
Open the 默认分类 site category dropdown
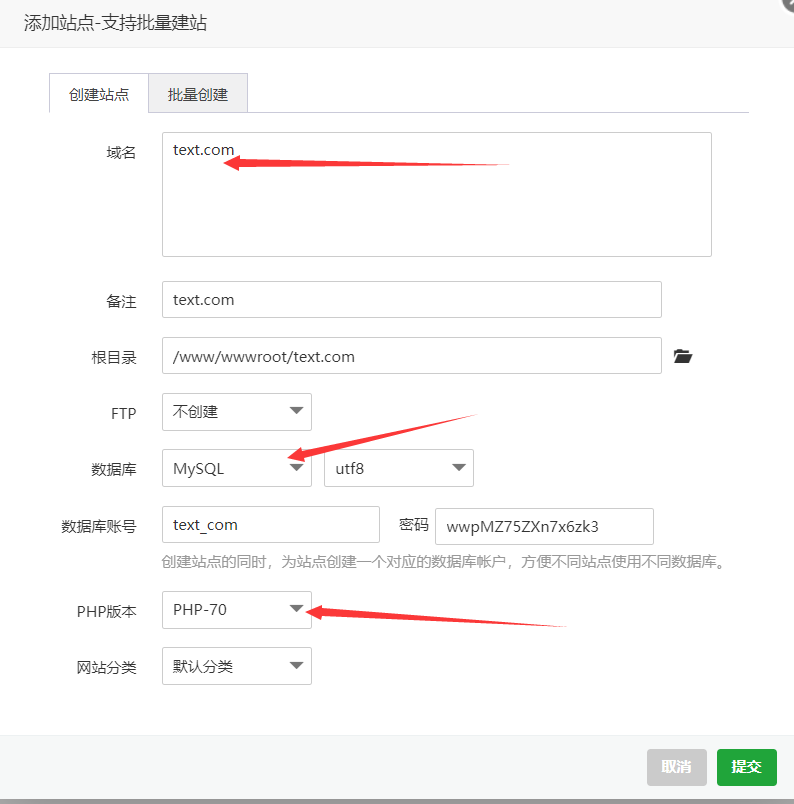coord(236,666)
